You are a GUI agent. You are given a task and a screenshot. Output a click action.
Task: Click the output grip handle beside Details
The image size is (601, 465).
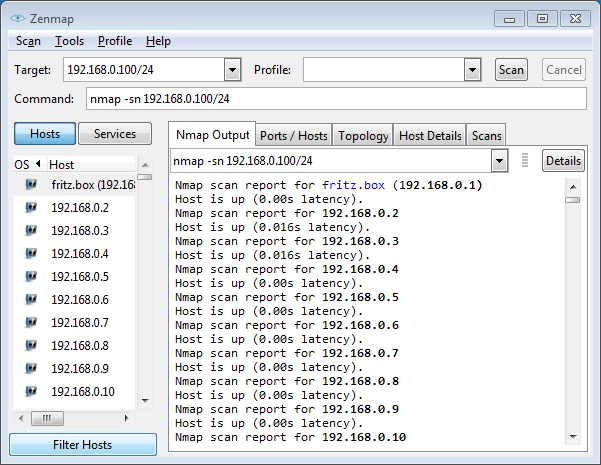pos(525,160)
